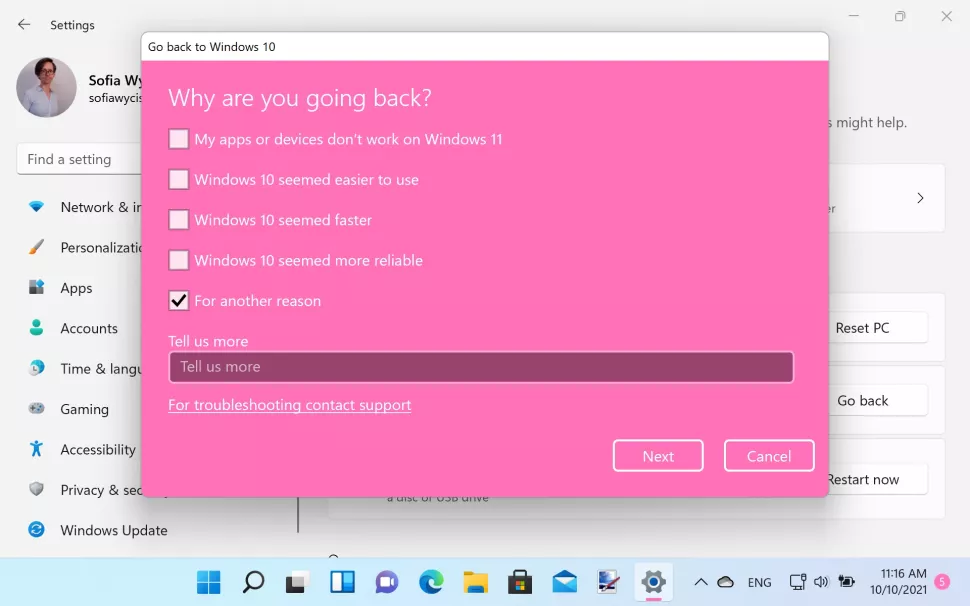Image resolution: width=970 pixels, height=606 pixels.
Task: Tick 'Windows 10 seemed easier to use'
Action: (x=179, y=180)
